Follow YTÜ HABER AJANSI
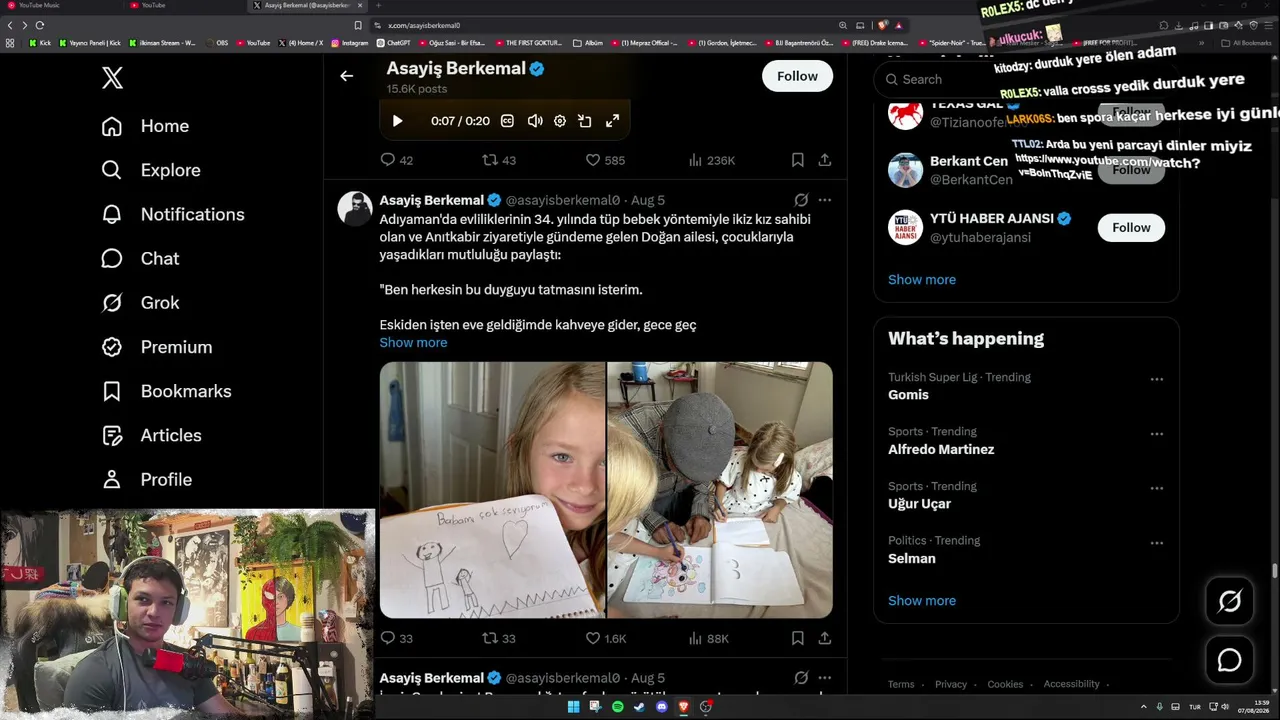Viewport: 1280px width, 720px height. [1131, 227]
